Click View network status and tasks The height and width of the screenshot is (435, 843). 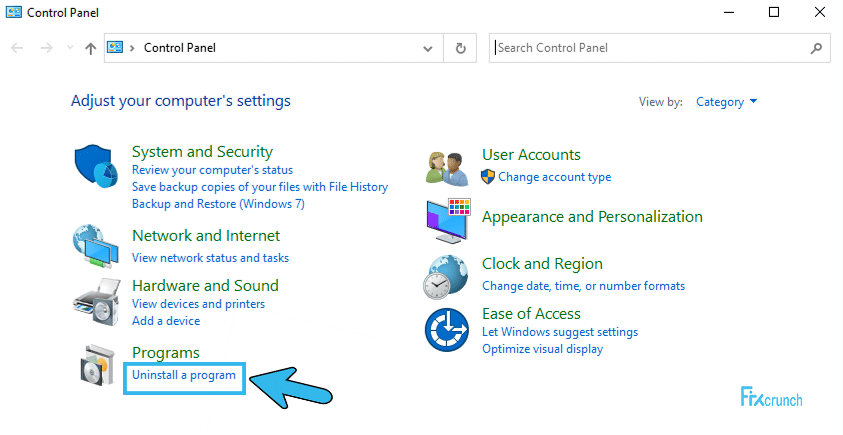[x=210, y=258]
